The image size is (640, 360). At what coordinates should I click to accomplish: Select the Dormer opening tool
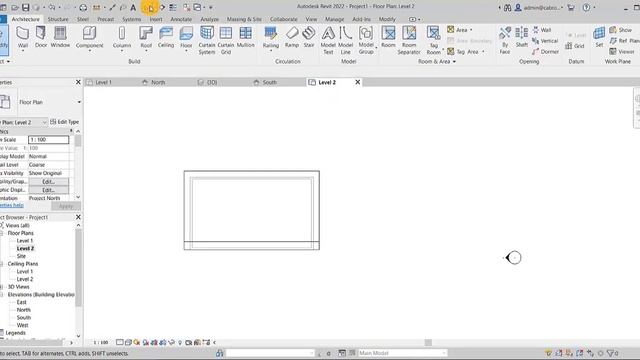pyautogui.click(x=545, y=51)
